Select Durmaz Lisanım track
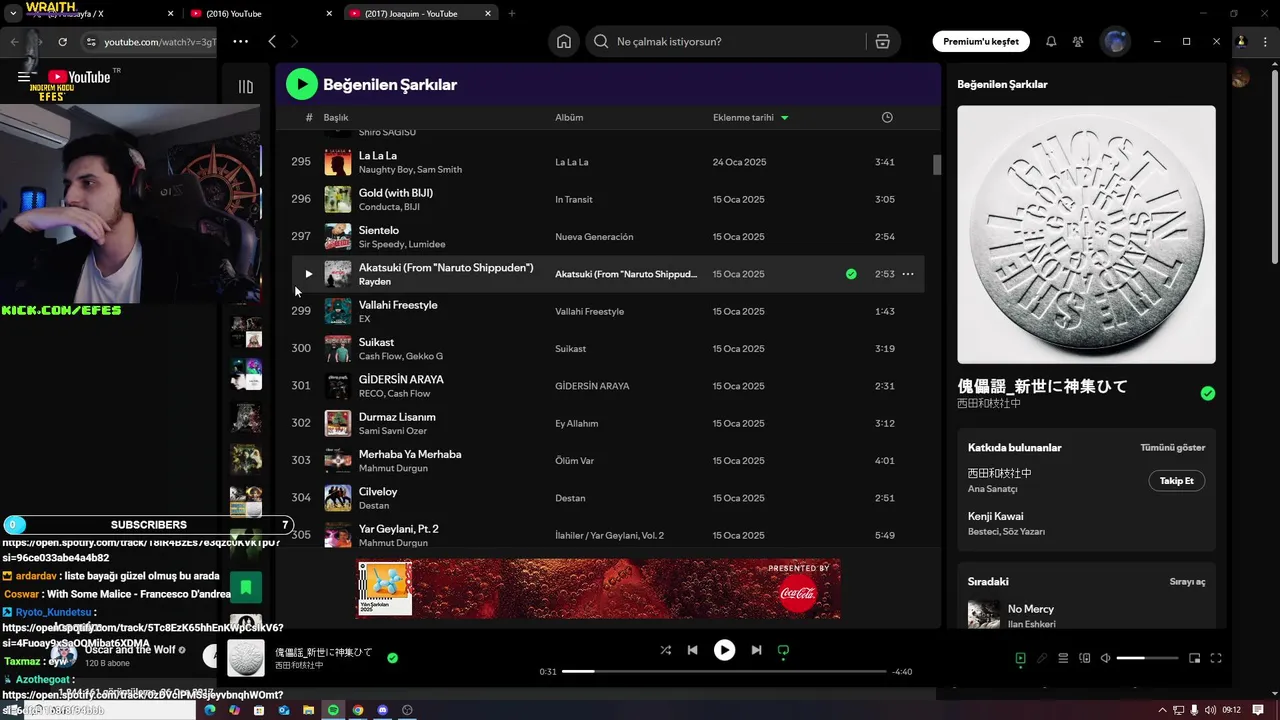The width and height of the screenshot is (1280, 720). coord(397,417)
